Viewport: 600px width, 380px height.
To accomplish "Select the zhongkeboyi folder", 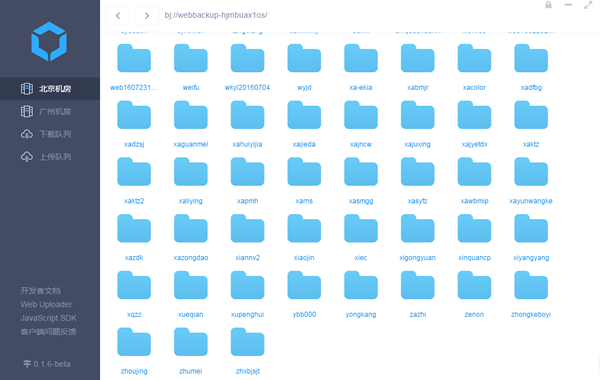I will click(531, 294).
